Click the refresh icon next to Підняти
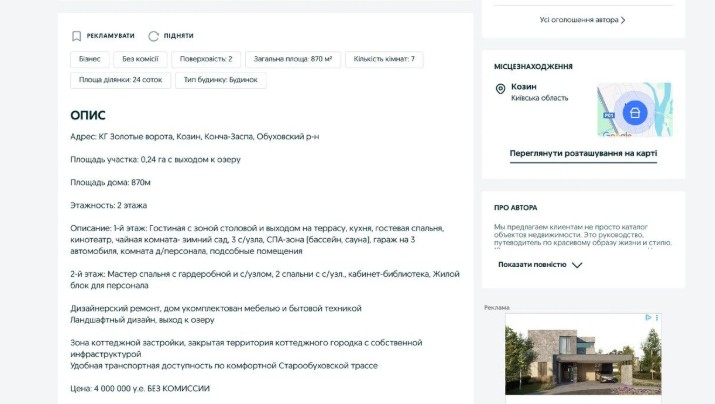The image size is (715, 404). (x=154, y=36)
